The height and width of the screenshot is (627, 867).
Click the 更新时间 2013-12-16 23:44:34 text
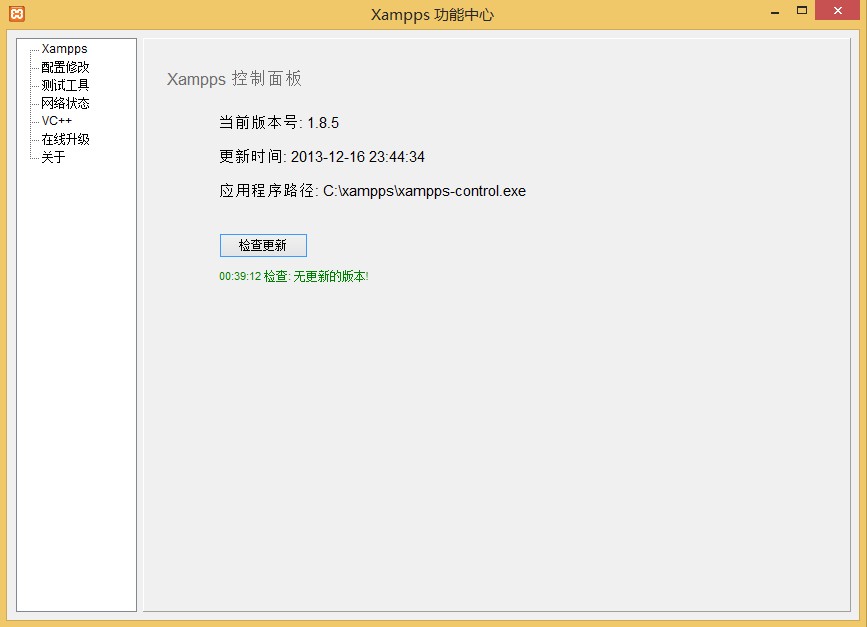[x=322, y=156]
